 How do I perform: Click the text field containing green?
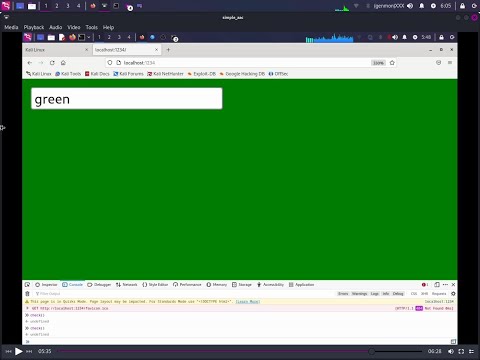127,98
